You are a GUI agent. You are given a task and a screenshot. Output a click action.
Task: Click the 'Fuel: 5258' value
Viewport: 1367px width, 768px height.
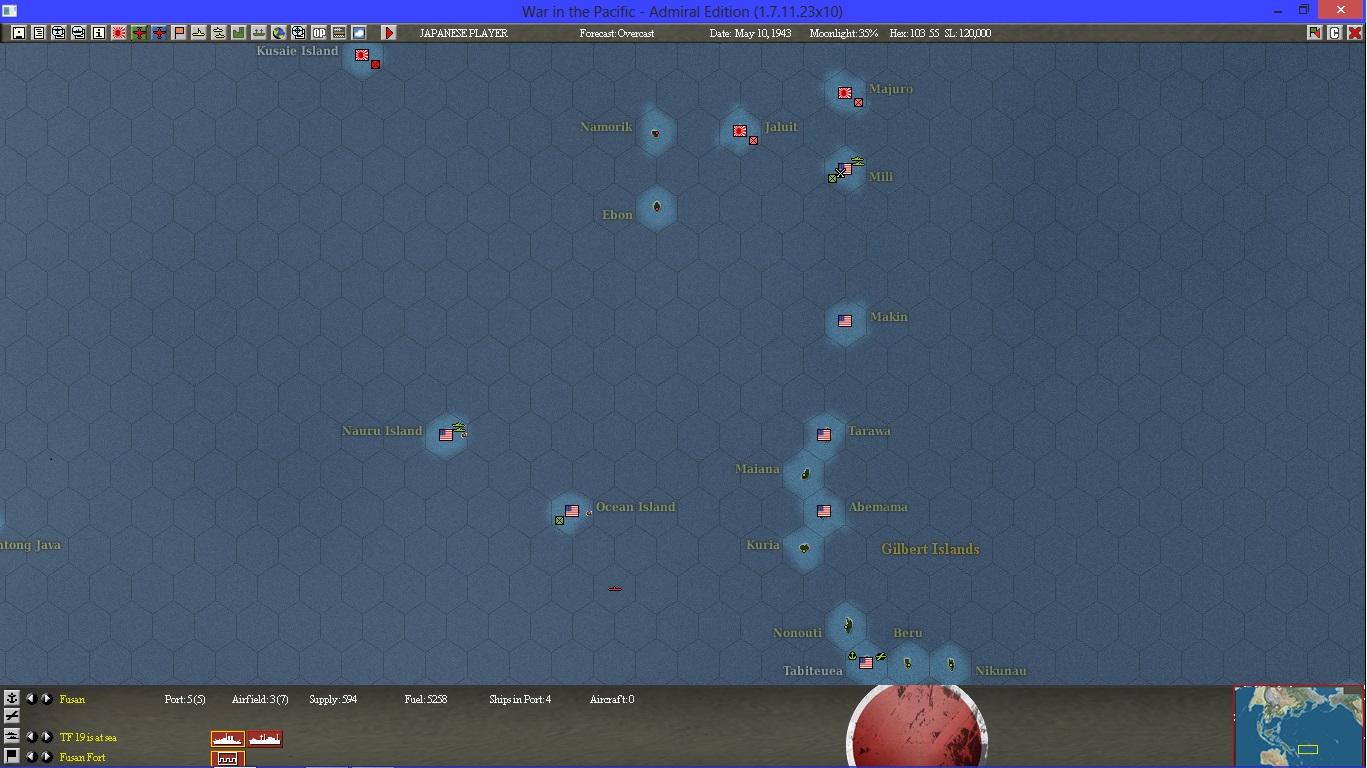point(426,699)
